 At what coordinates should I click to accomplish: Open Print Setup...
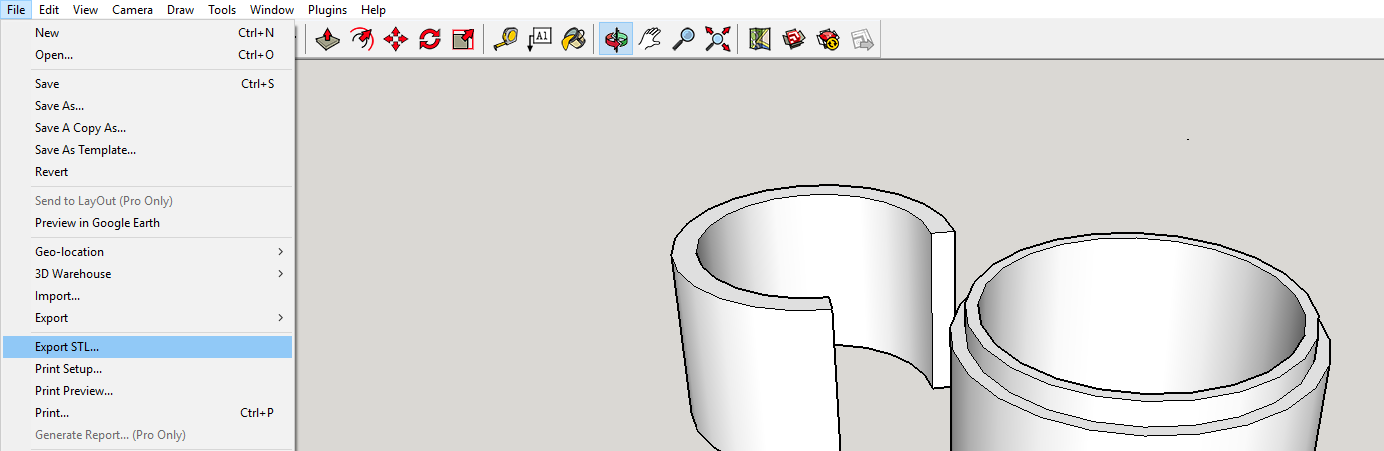pyautogui.click(x=148, y=369)
